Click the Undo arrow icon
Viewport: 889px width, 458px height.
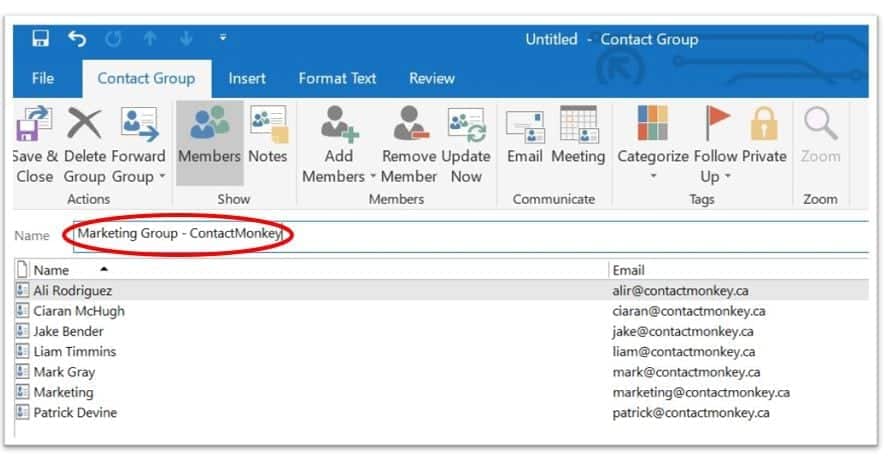pyautogui.click(x=77, y=39)
